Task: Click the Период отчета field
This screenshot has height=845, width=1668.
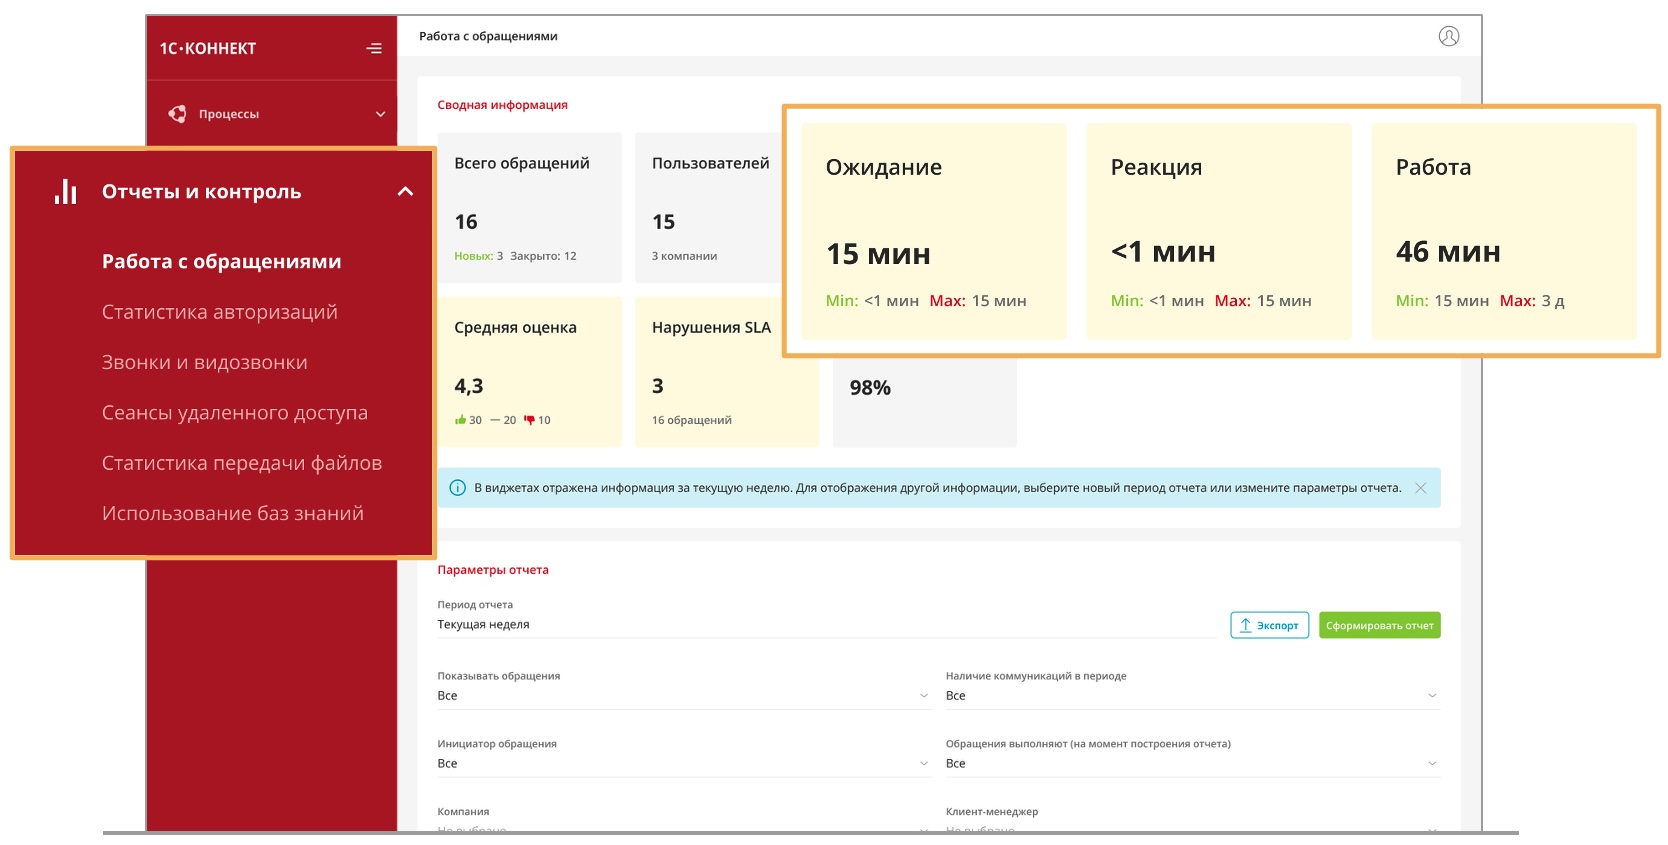Action: (825, 625)
